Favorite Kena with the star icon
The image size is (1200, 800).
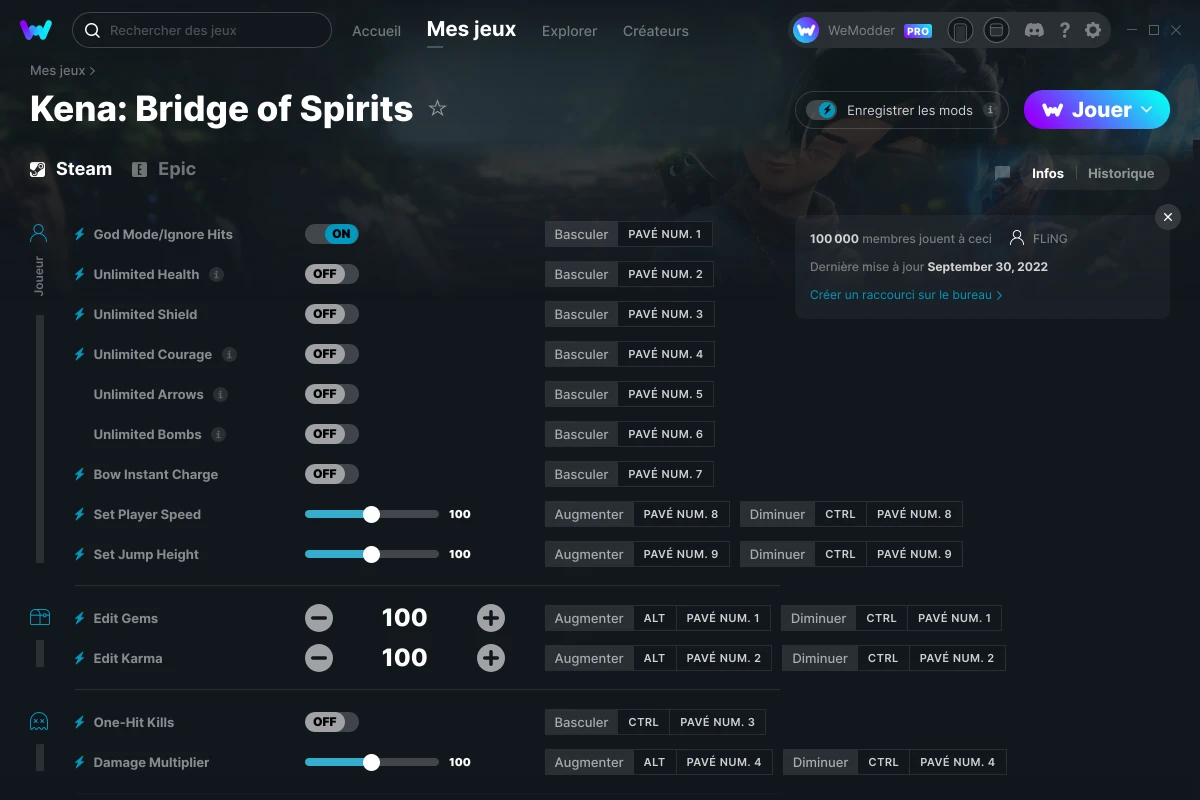coord(437,108)
